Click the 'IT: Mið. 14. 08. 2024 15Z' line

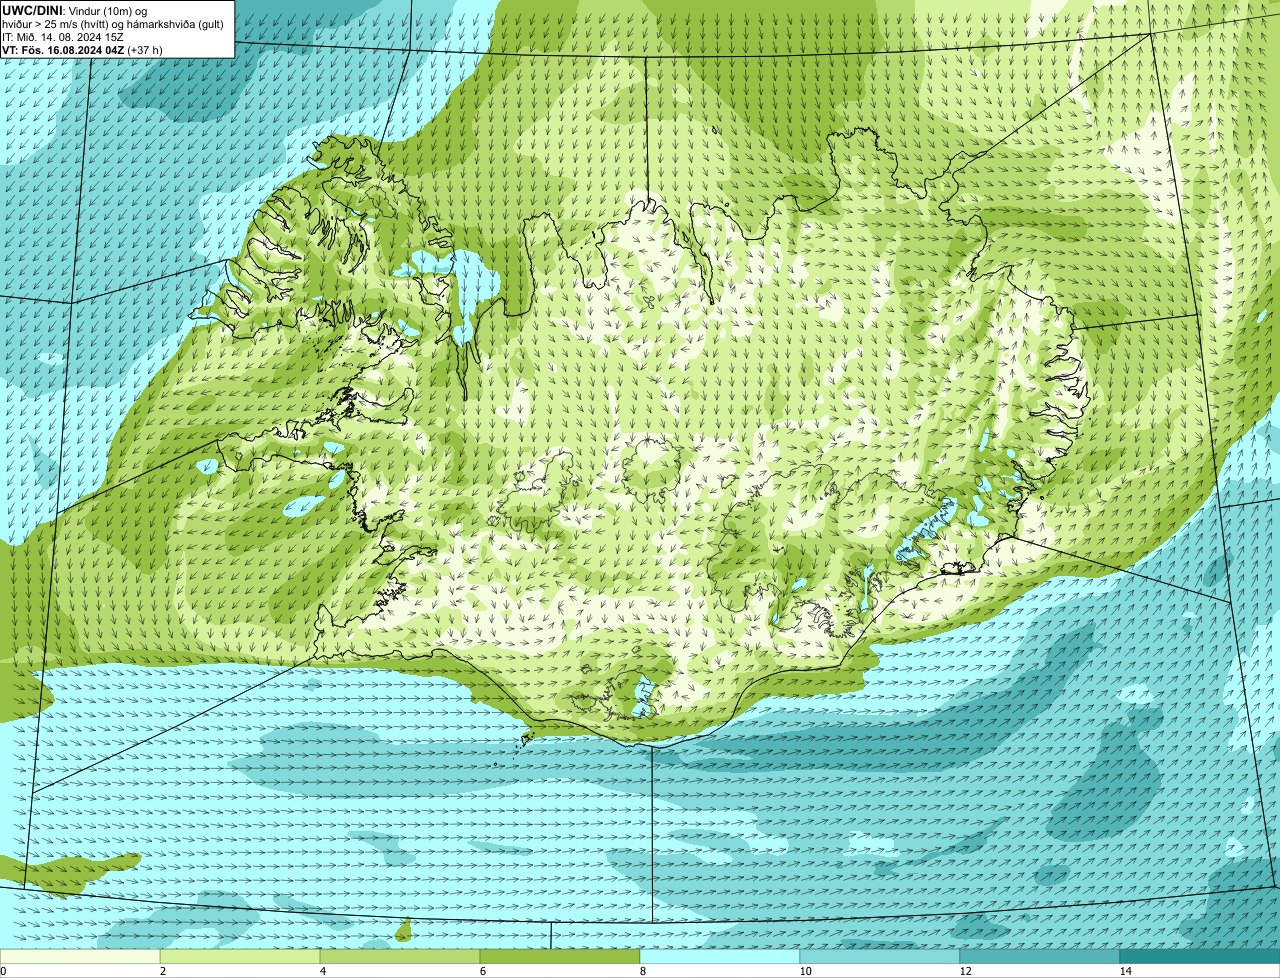click(63, 36)
